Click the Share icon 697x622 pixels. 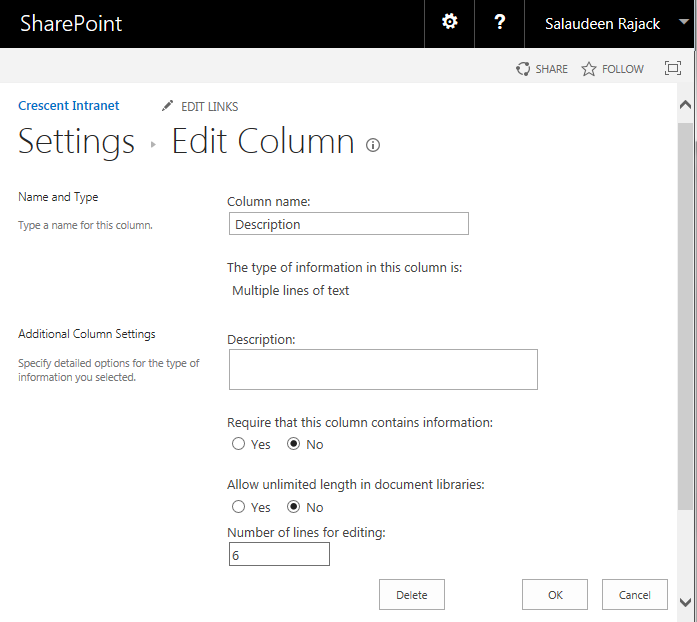523,69
